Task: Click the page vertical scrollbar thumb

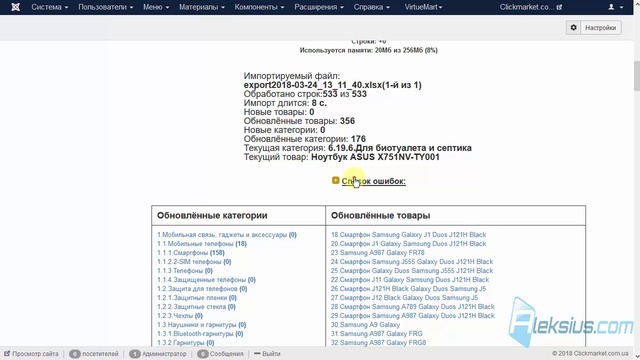Action: point(637,76)
